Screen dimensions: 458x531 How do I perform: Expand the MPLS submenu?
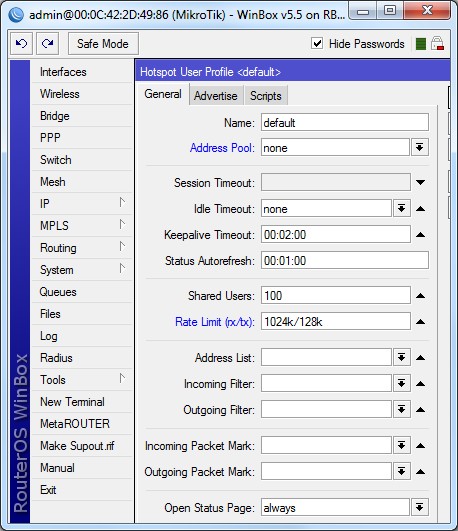click(x=81, y=226)
